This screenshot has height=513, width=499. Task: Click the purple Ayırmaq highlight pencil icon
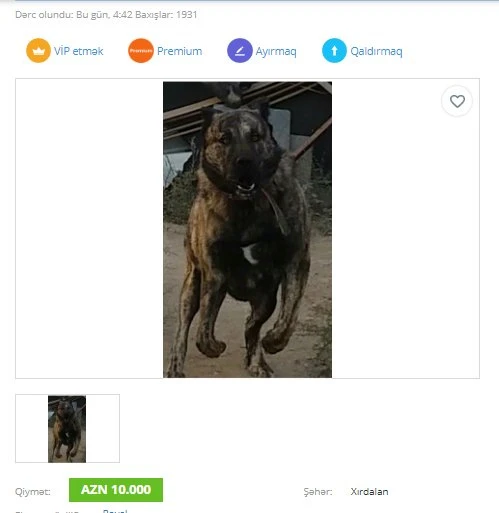240,51
